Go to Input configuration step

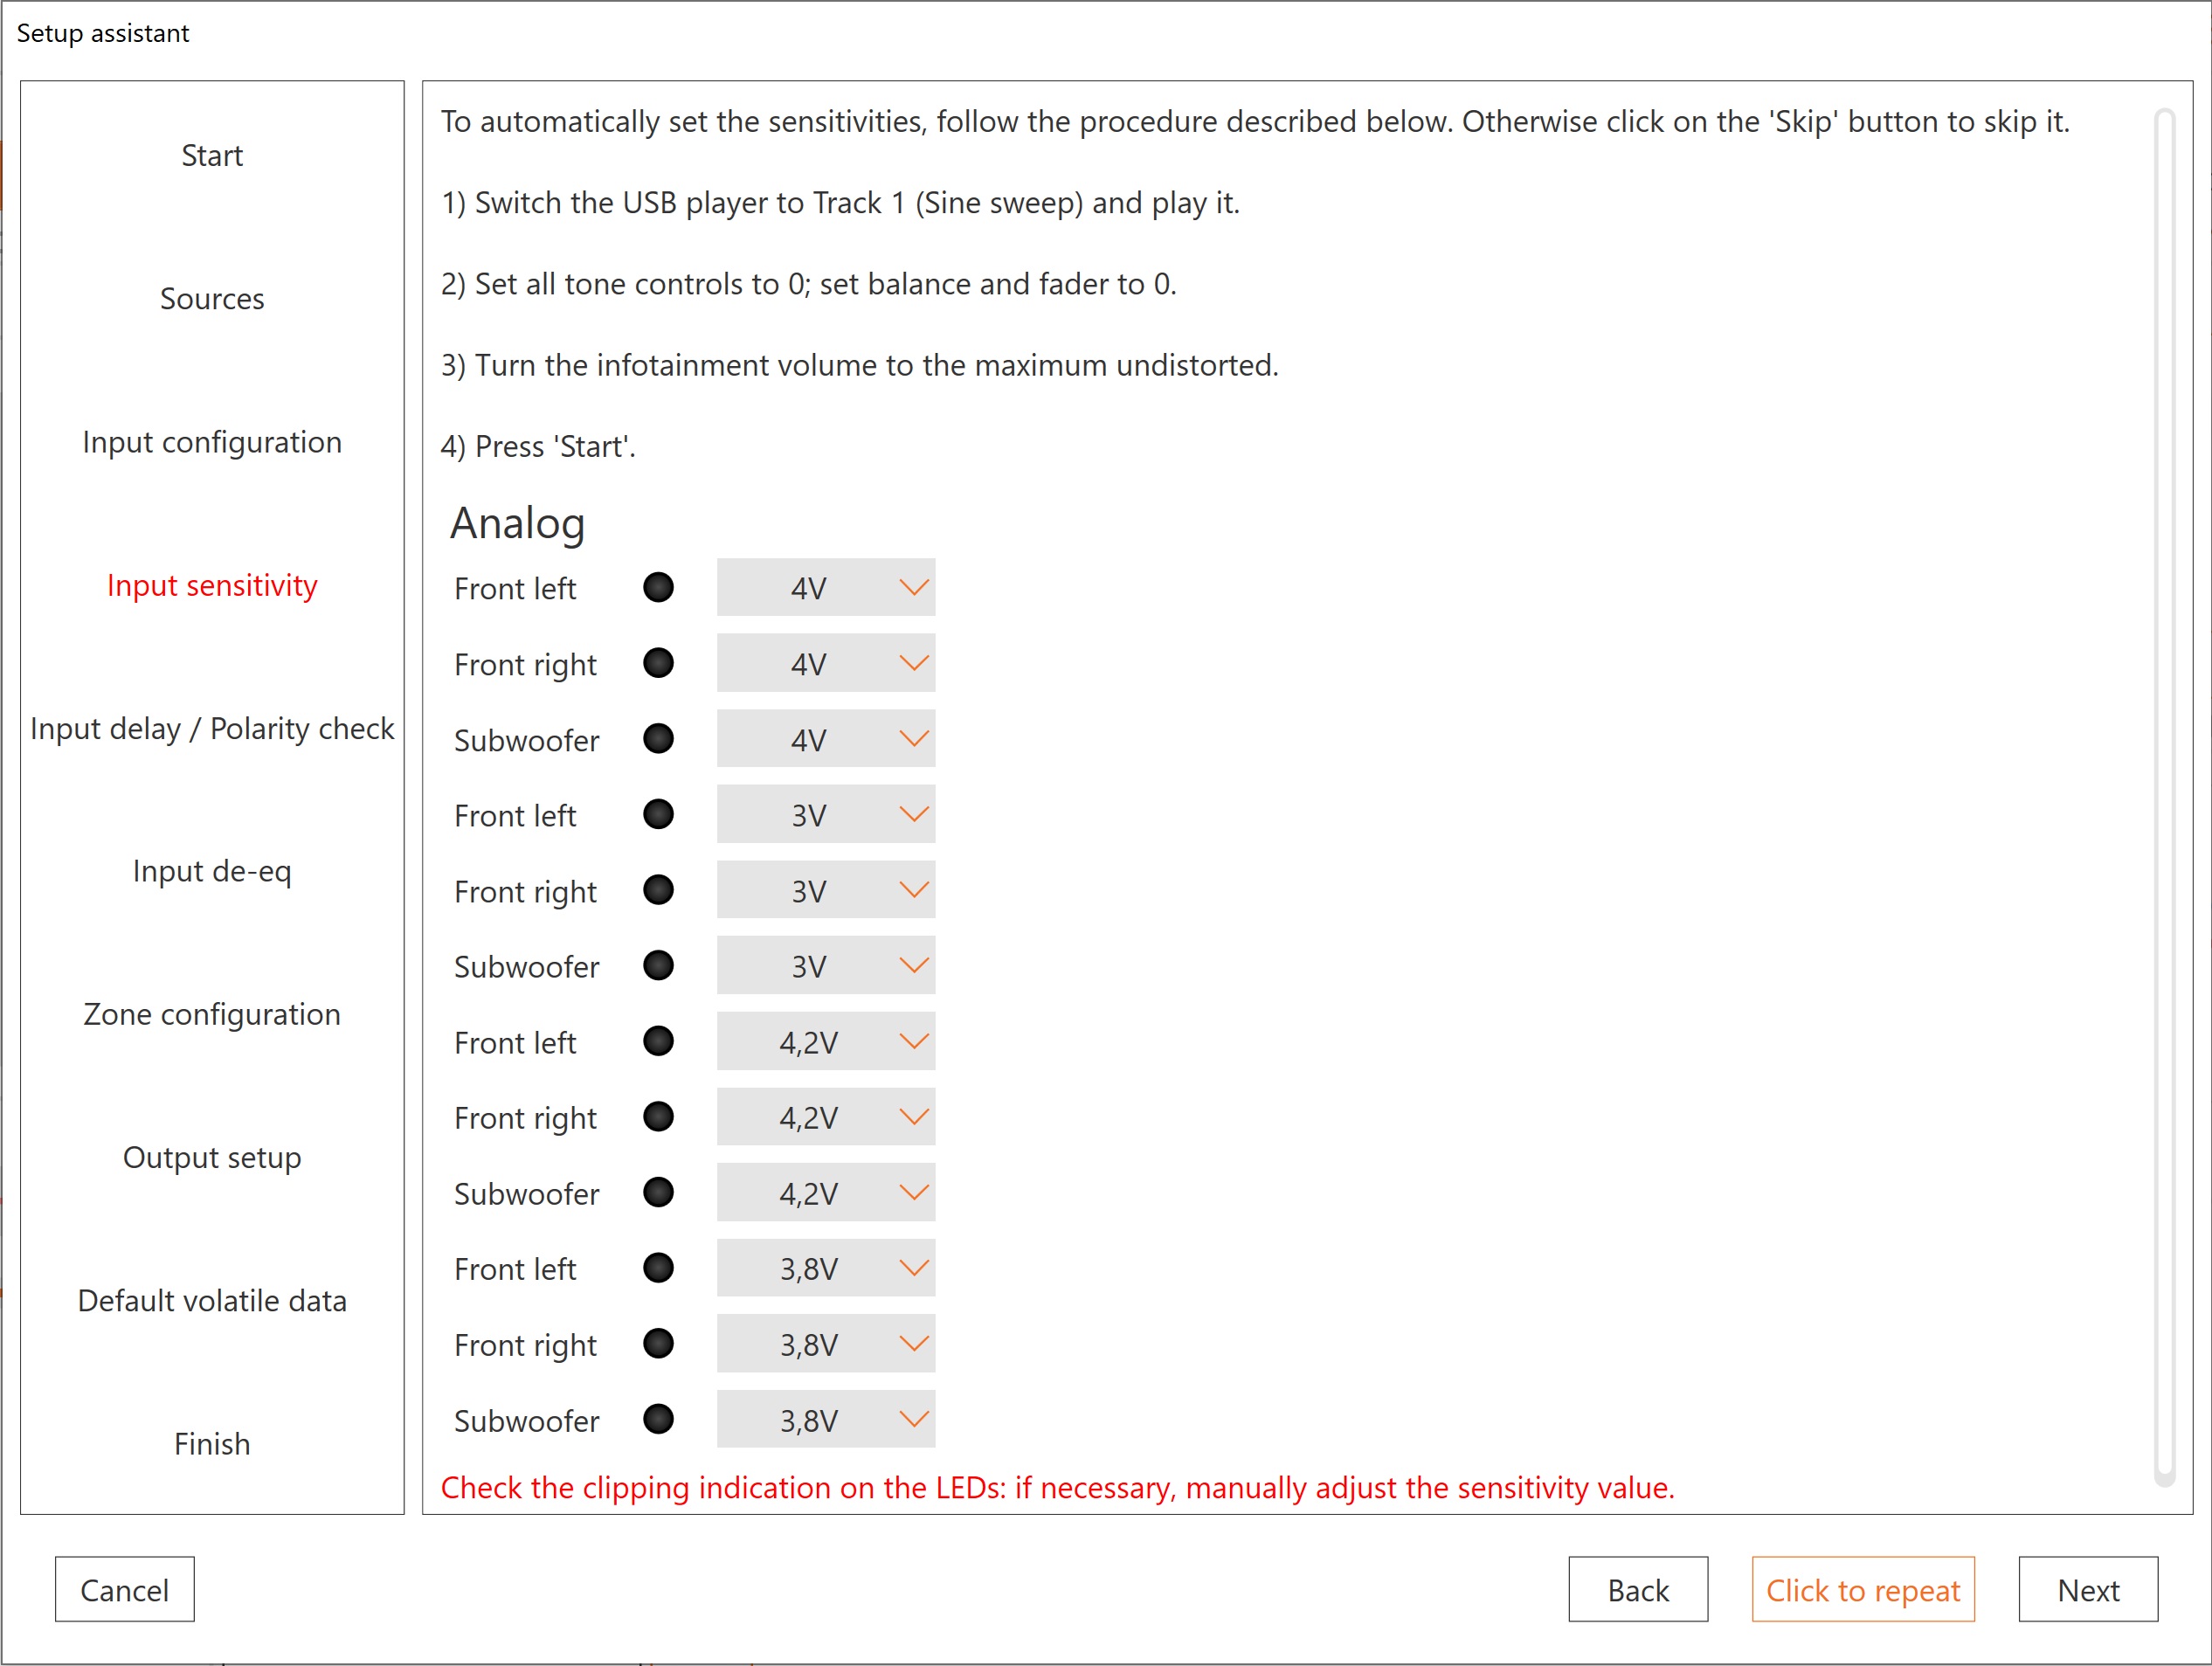(x=212, y=442)
